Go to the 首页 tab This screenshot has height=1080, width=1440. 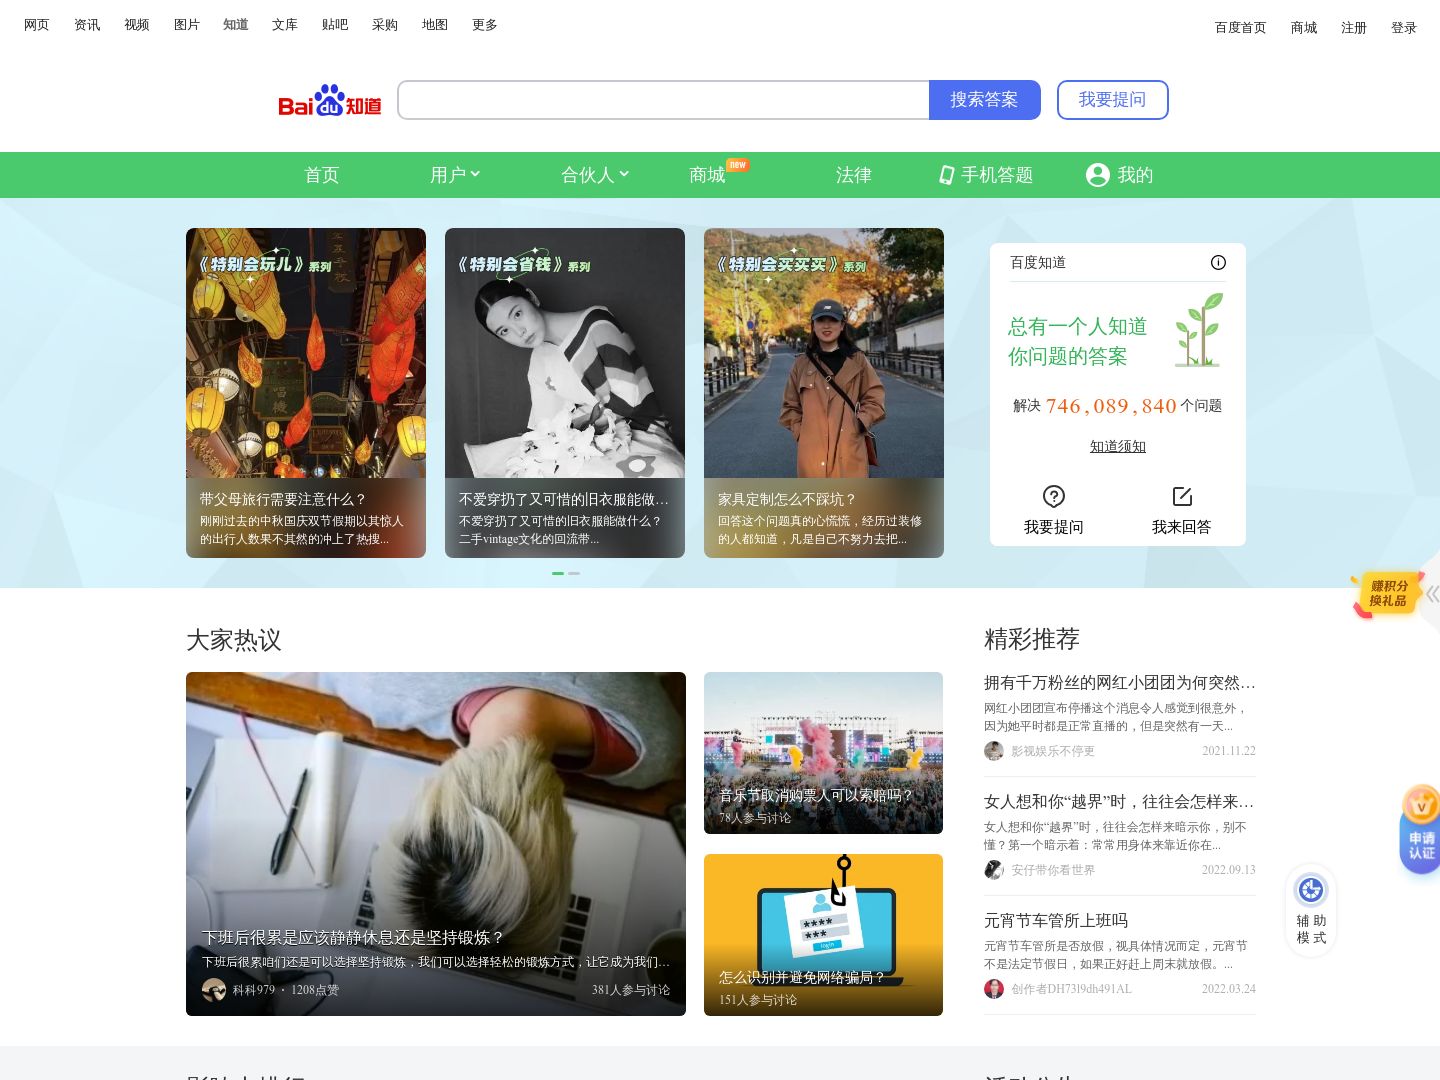[x=322, y=175]
